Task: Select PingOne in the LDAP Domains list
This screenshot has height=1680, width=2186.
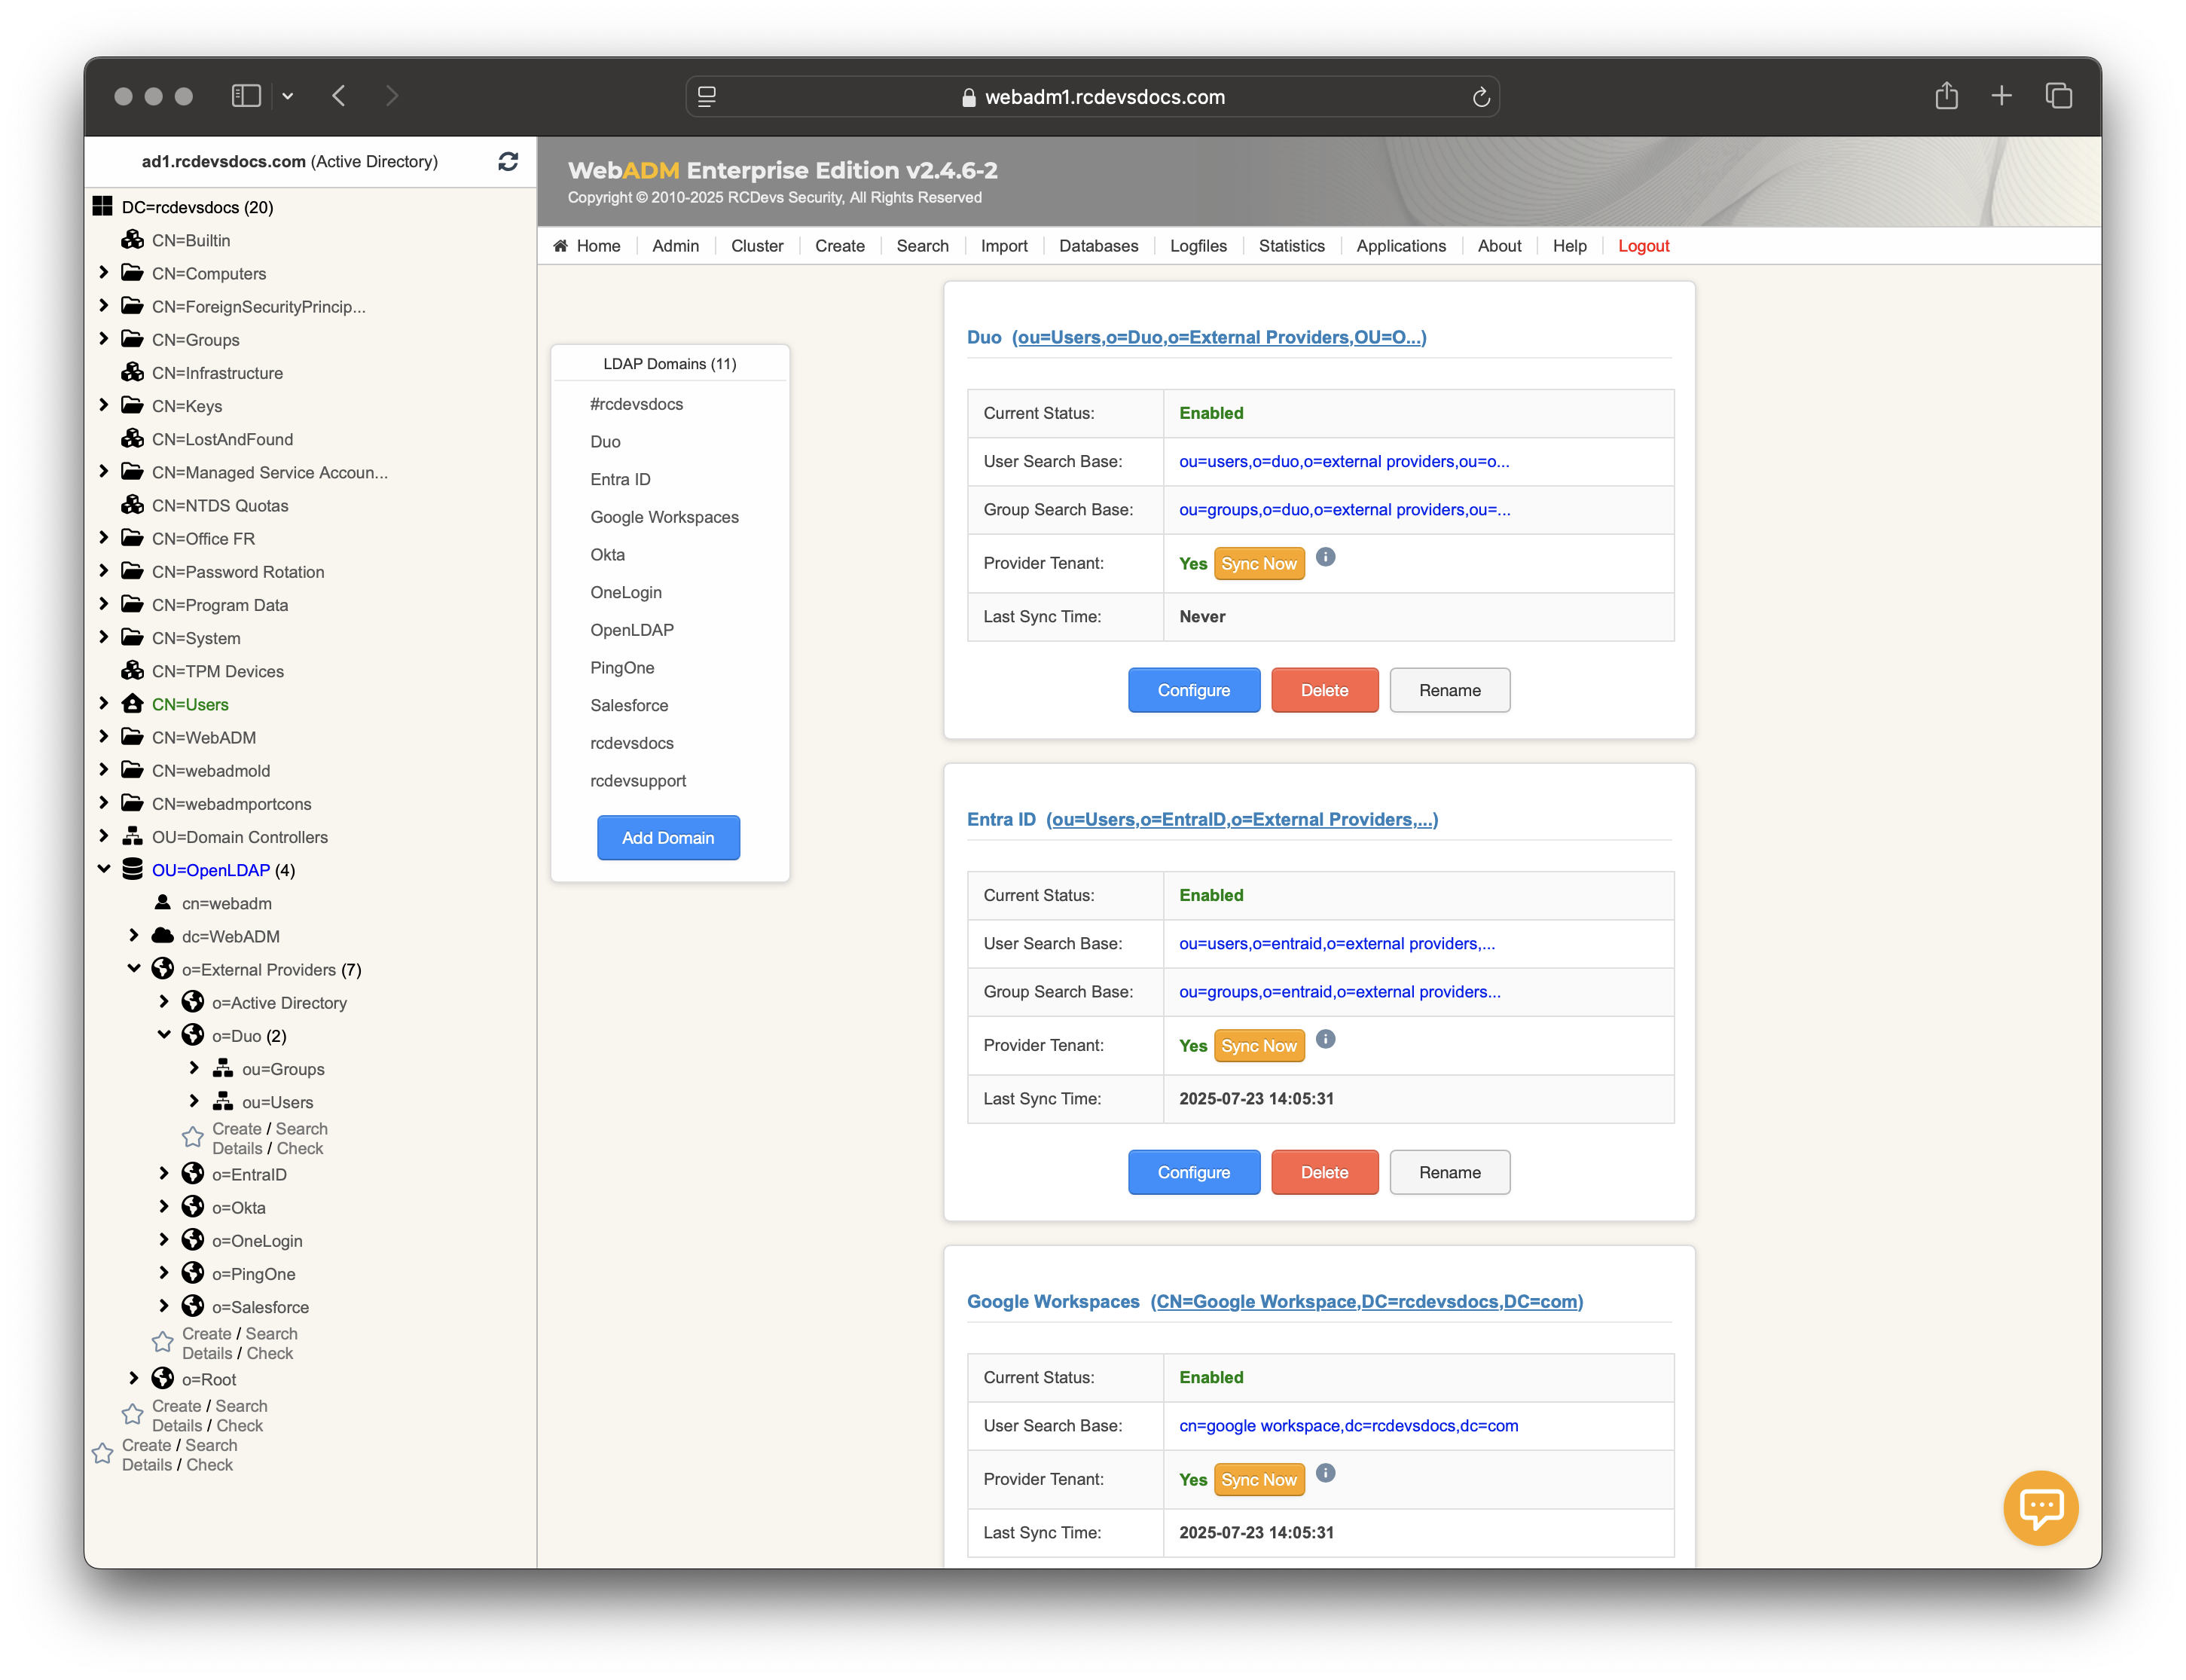Action: 622,667
